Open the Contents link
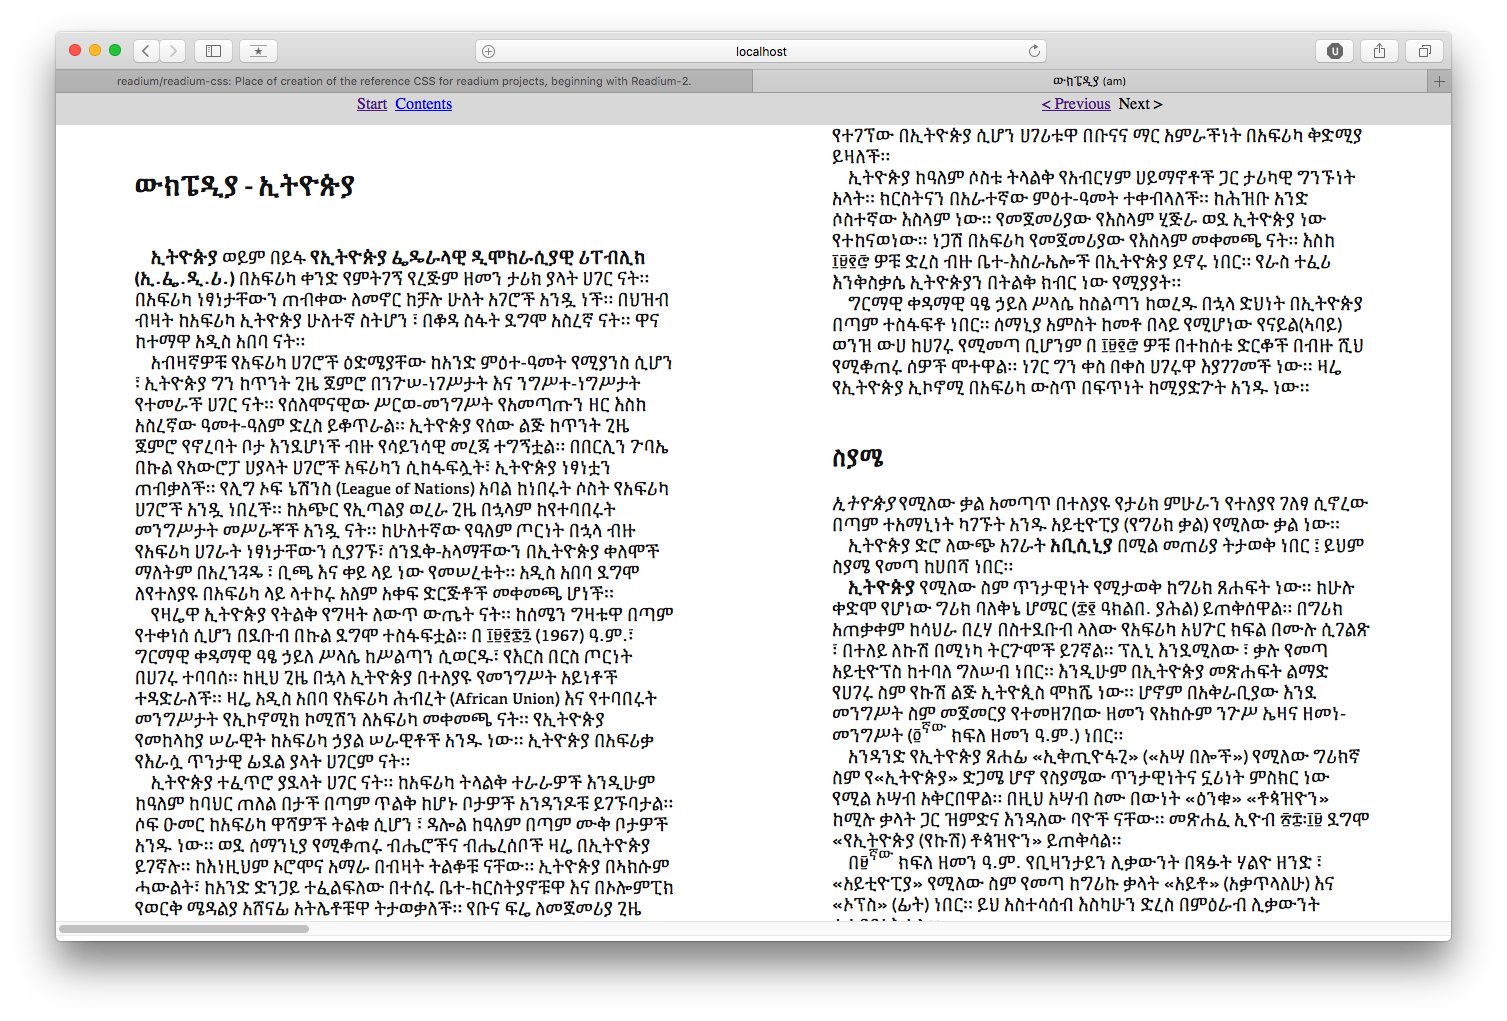The image size is (1507, 1021). (x=423, y=104)
